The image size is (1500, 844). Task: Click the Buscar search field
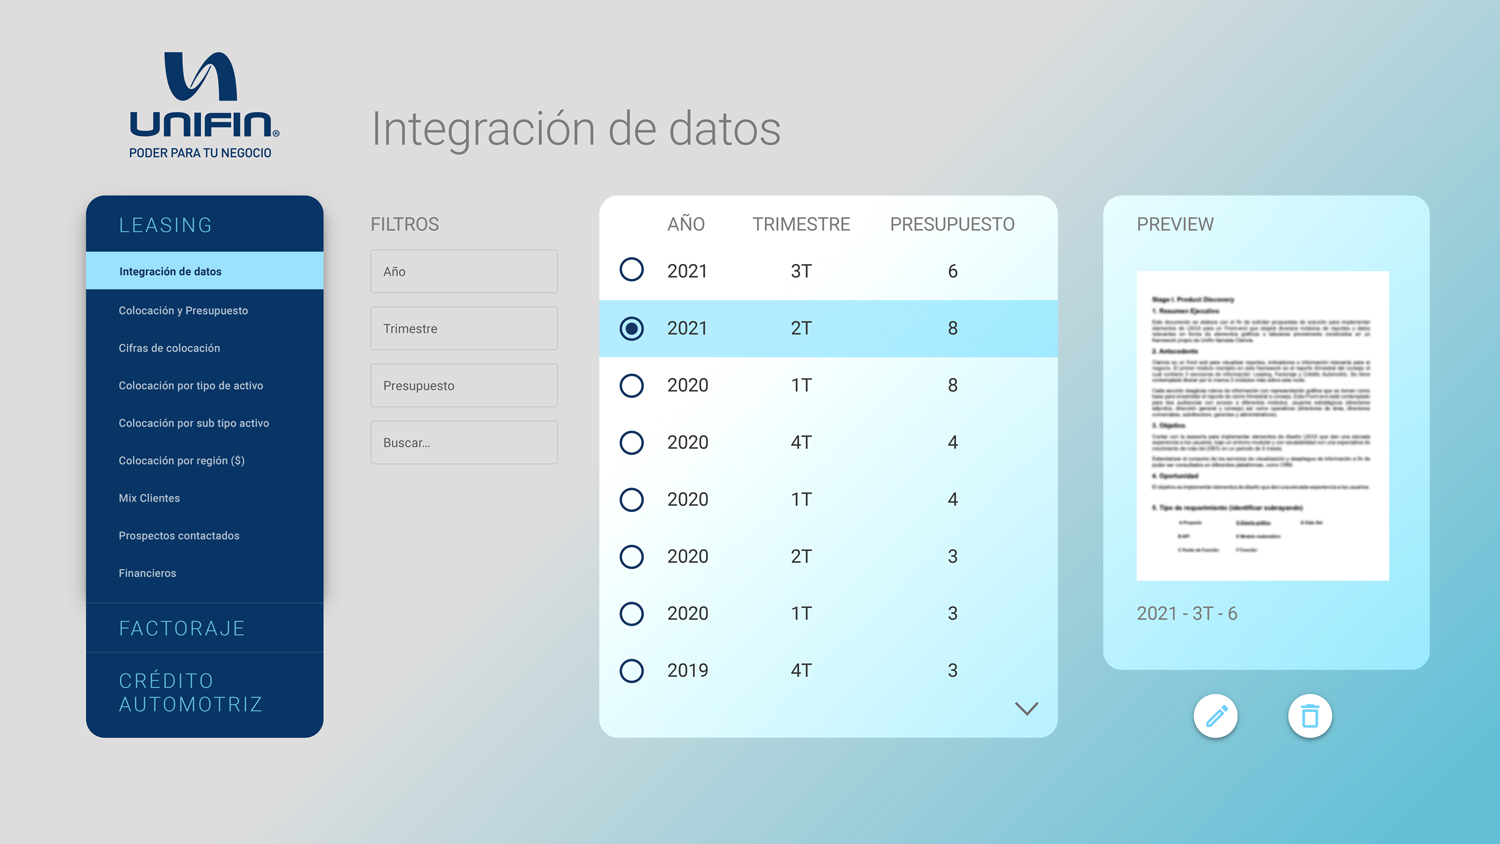click(464, 442)
